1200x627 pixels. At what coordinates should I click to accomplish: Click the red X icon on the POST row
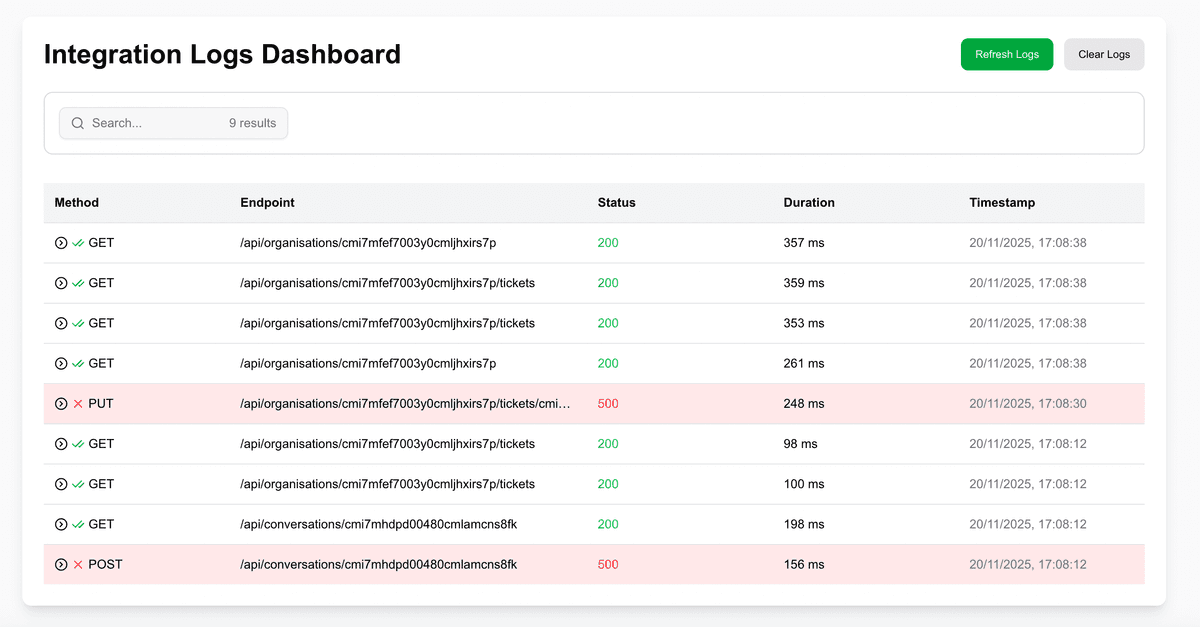tap(78, 565)
